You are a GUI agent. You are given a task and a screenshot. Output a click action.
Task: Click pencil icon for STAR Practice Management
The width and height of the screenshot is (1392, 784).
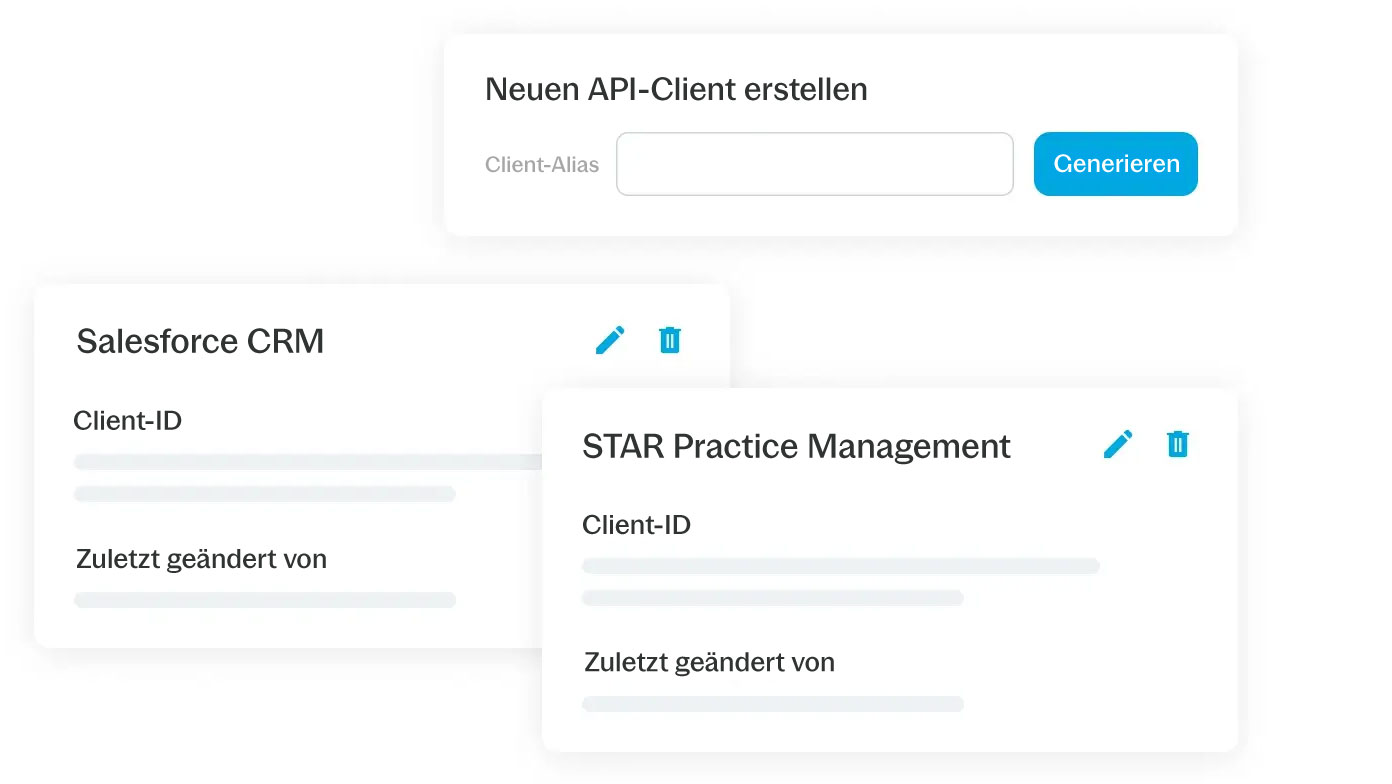[x=1118, y=444]
